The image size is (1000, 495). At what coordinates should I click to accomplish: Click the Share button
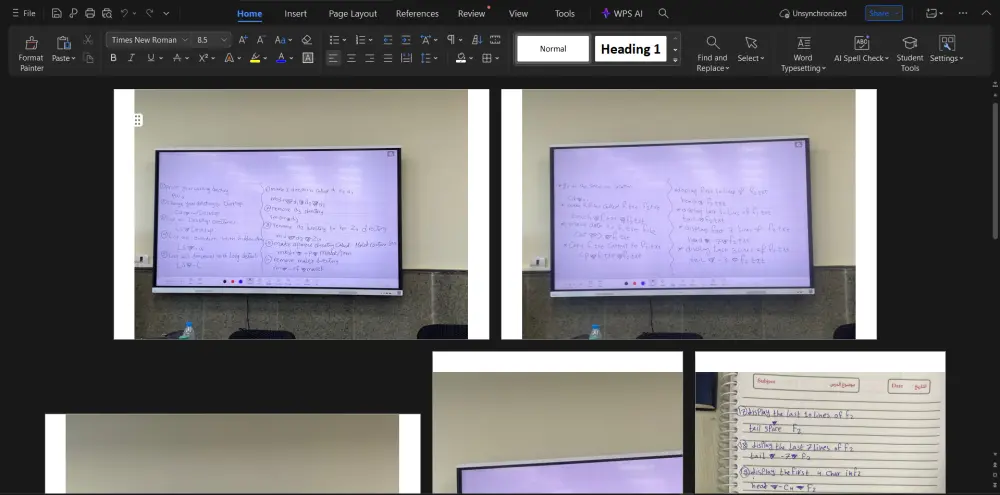pyautogui.click(x=883, y=13)
